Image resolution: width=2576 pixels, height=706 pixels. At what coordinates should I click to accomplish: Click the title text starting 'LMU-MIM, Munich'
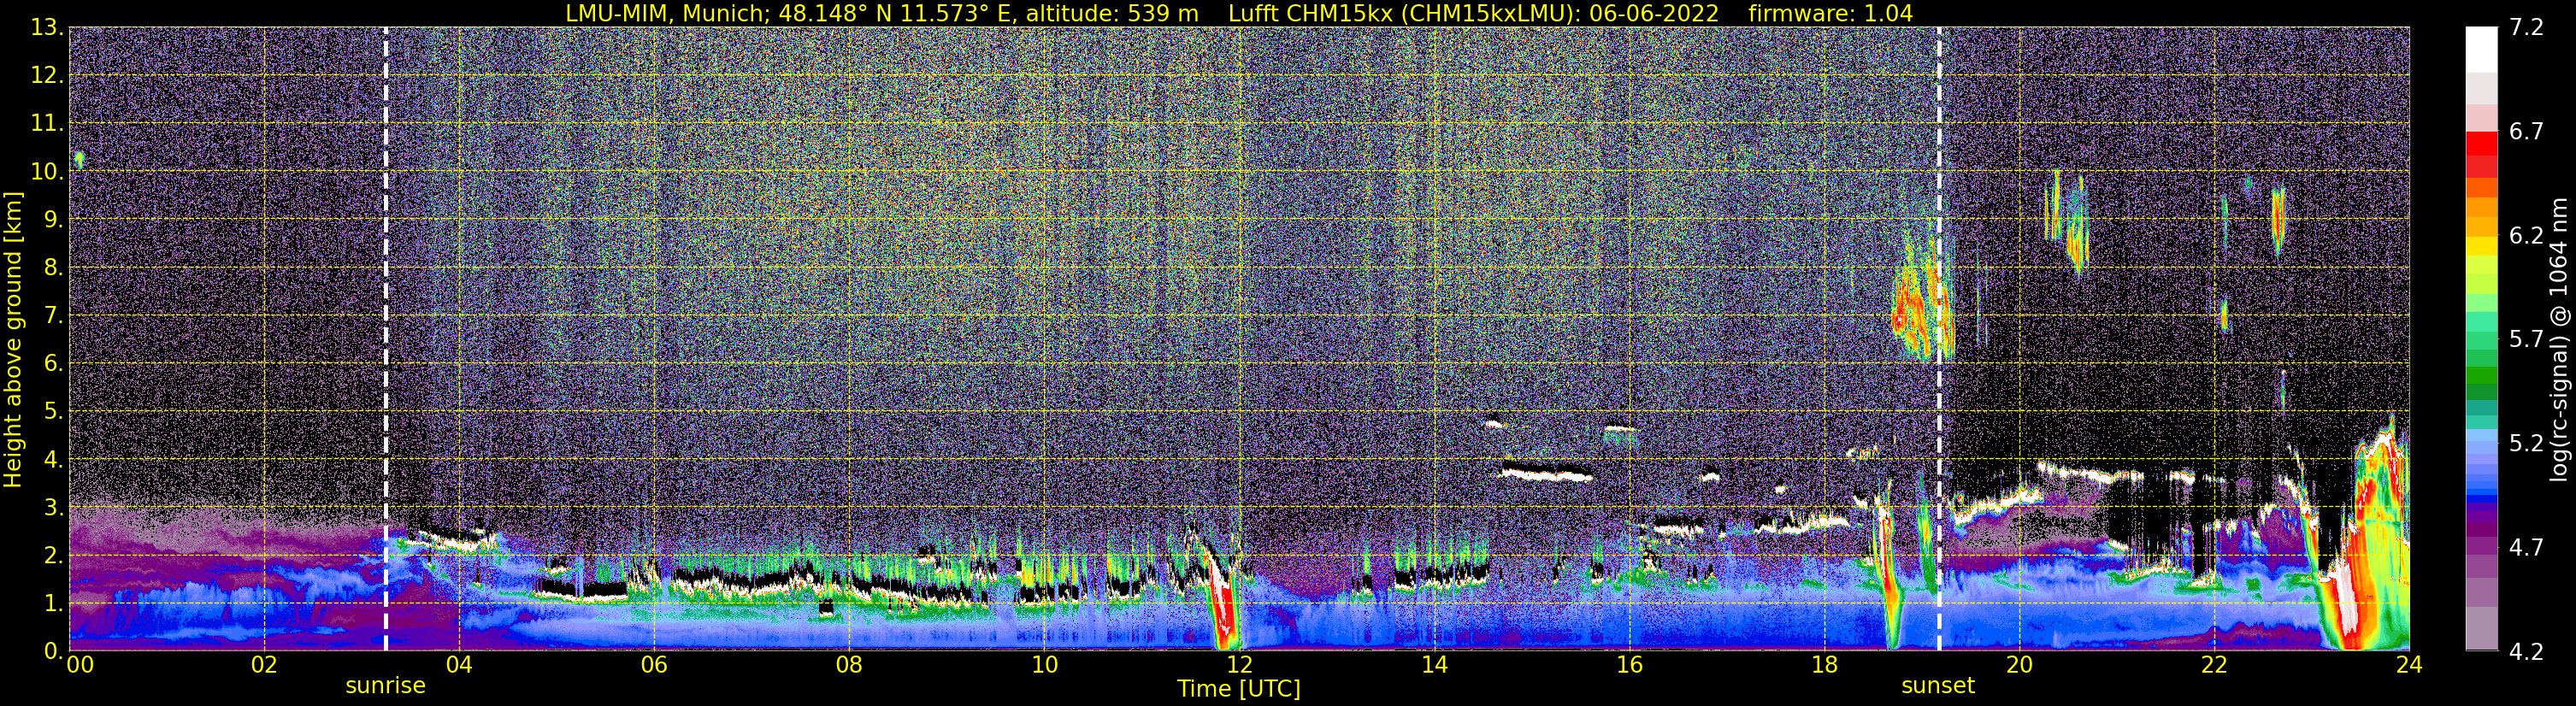coord(1239,13)
